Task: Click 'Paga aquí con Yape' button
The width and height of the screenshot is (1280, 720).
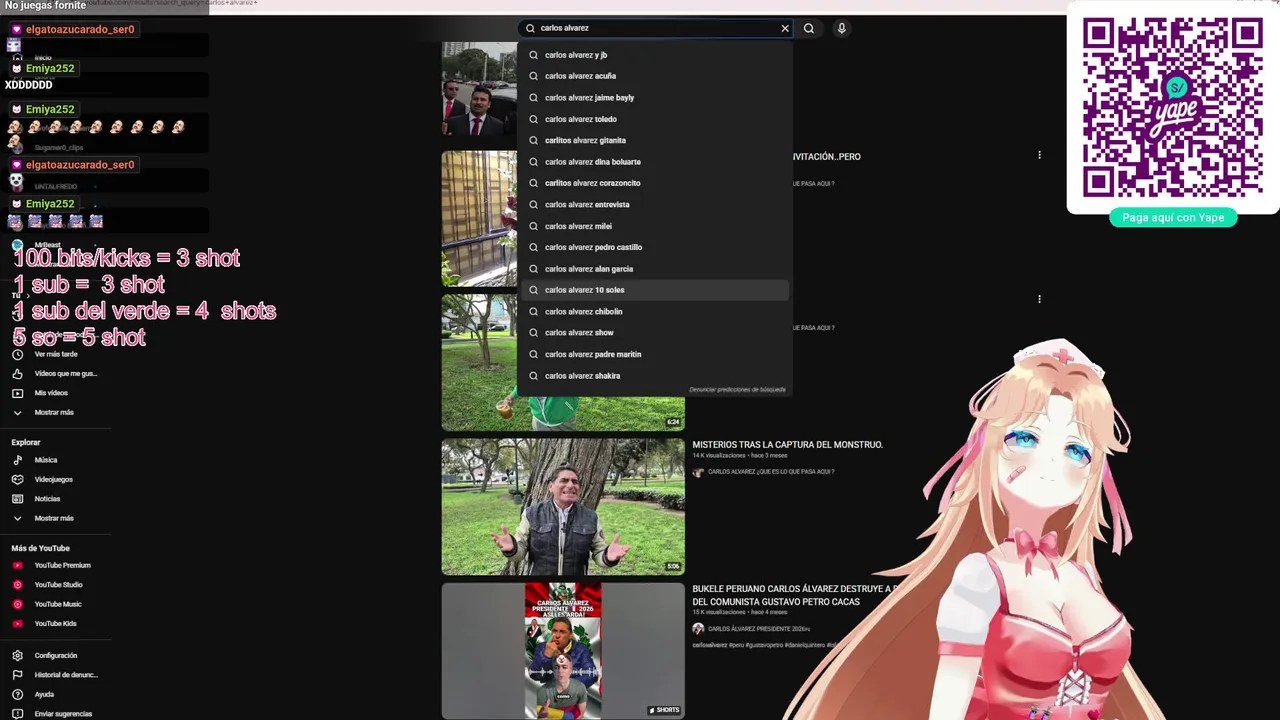Action: (1173, 218)
